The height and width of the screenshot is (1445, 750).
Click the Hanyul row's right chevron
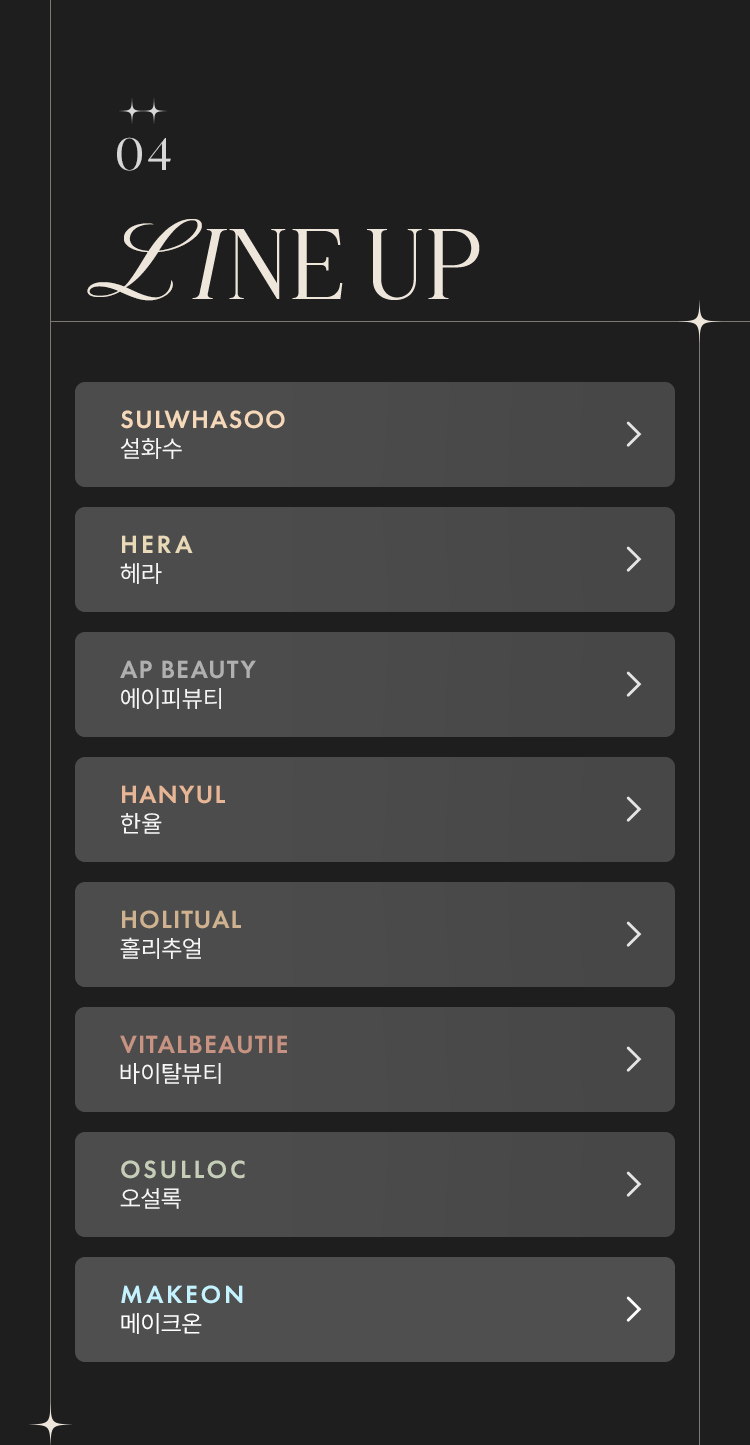coord(633,809)
